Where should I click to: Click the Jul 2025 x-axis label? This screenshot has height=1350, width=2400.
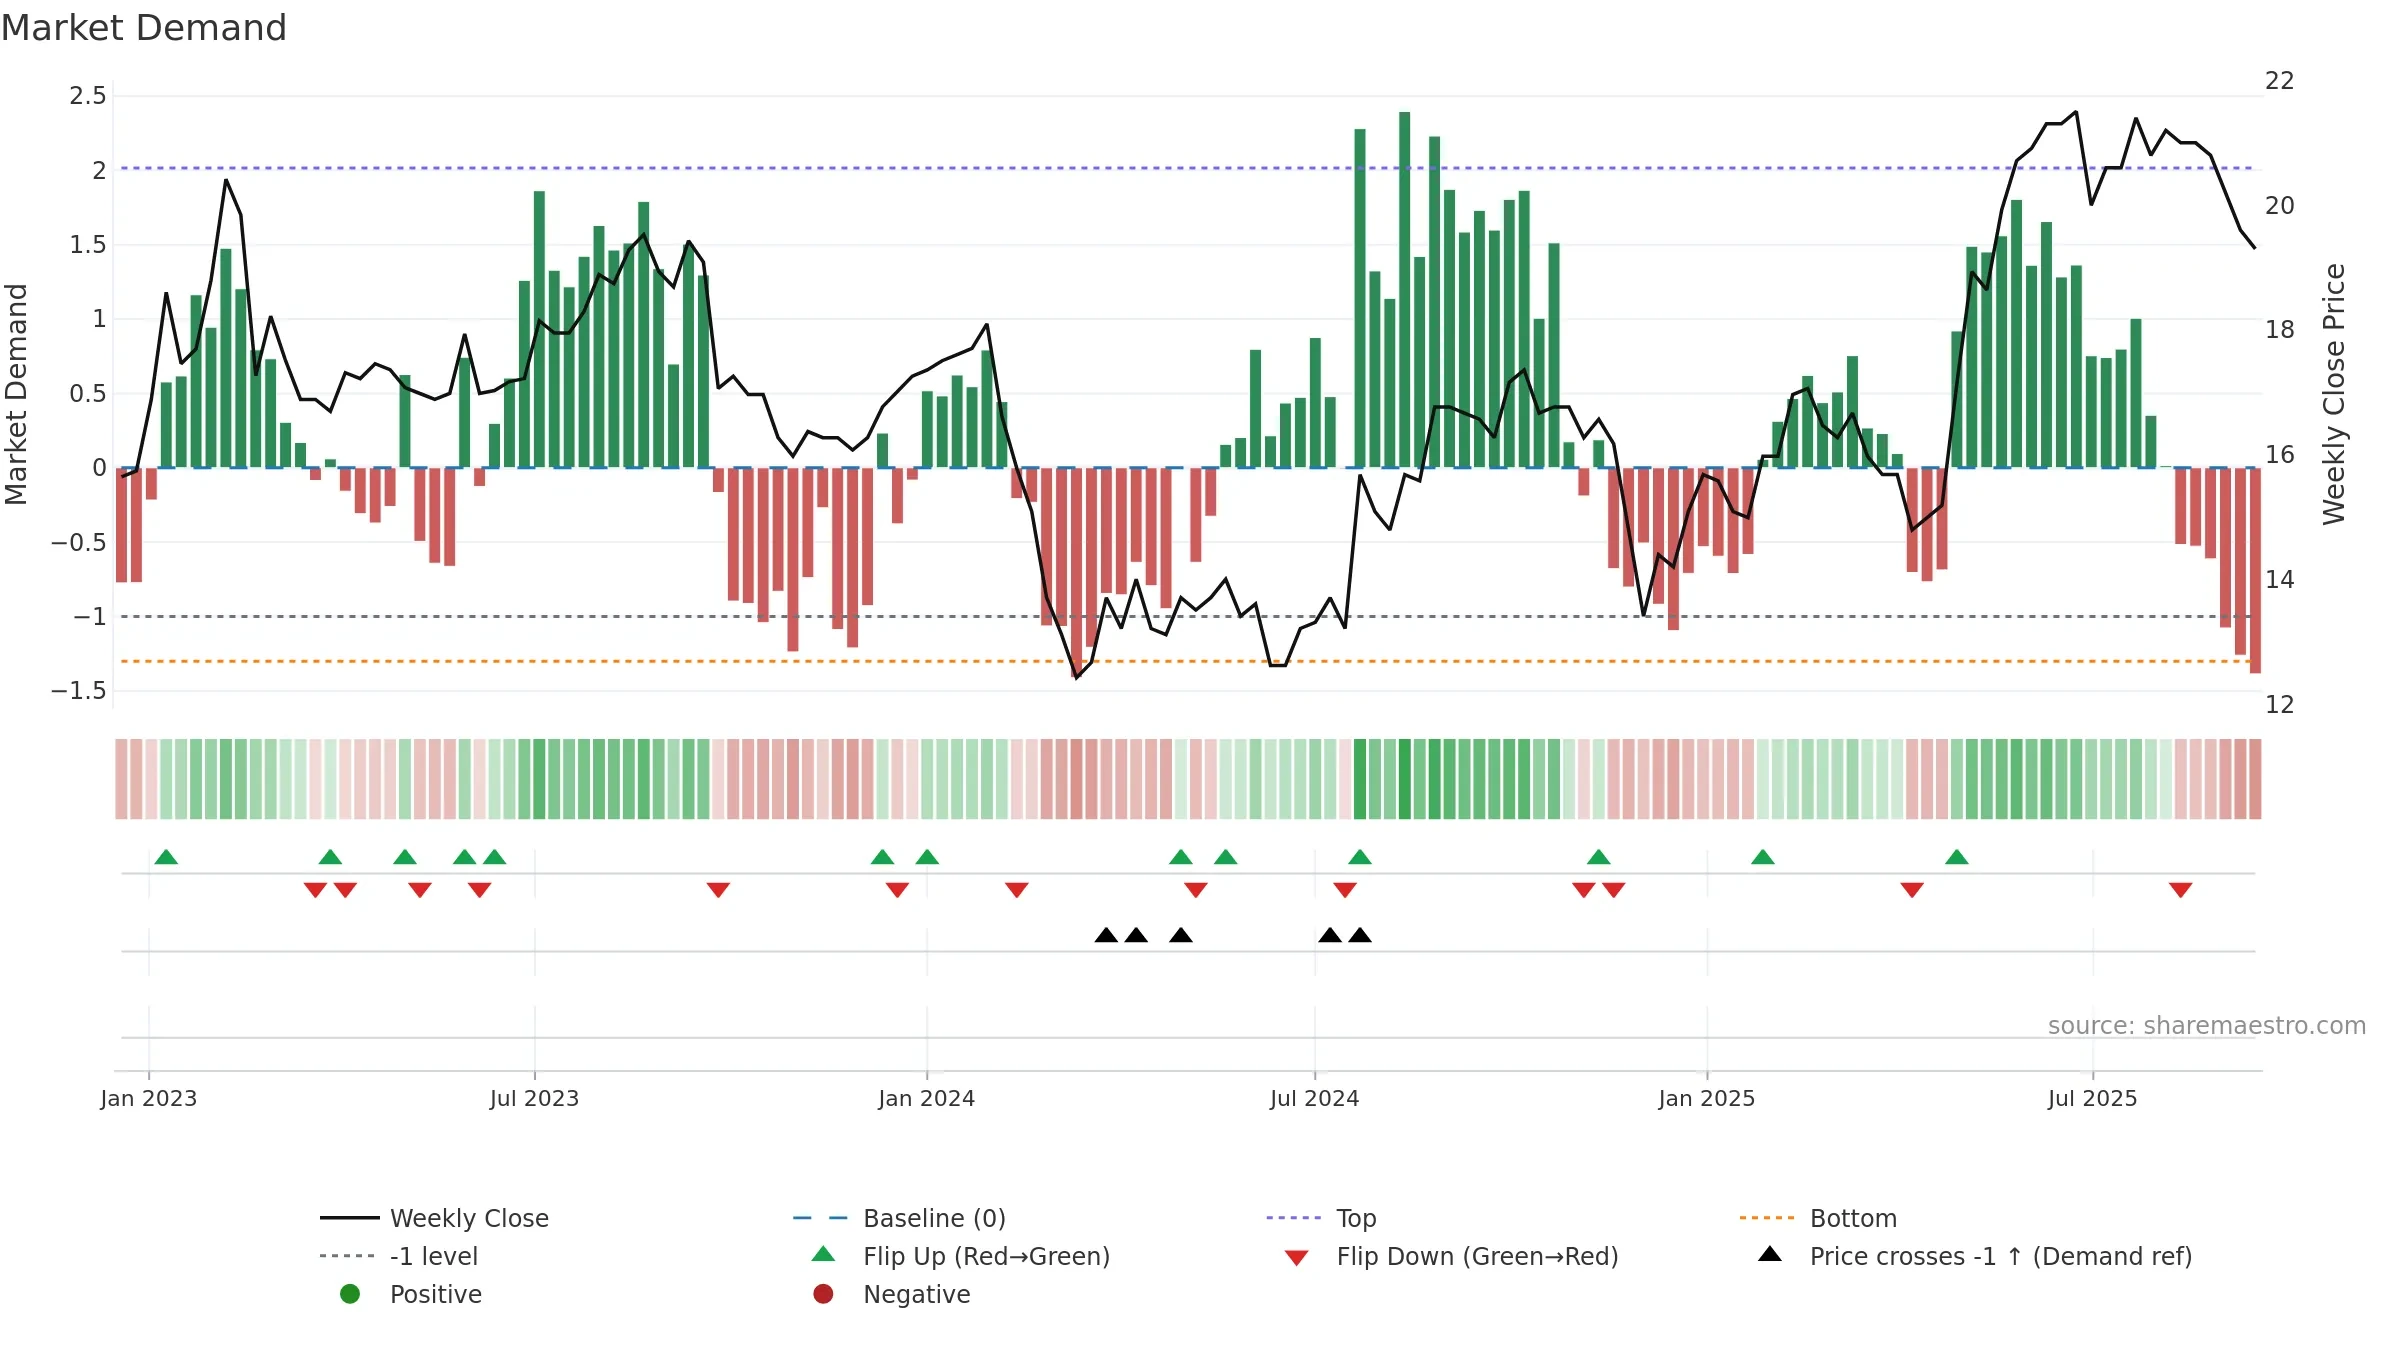coord(2092,1098)
